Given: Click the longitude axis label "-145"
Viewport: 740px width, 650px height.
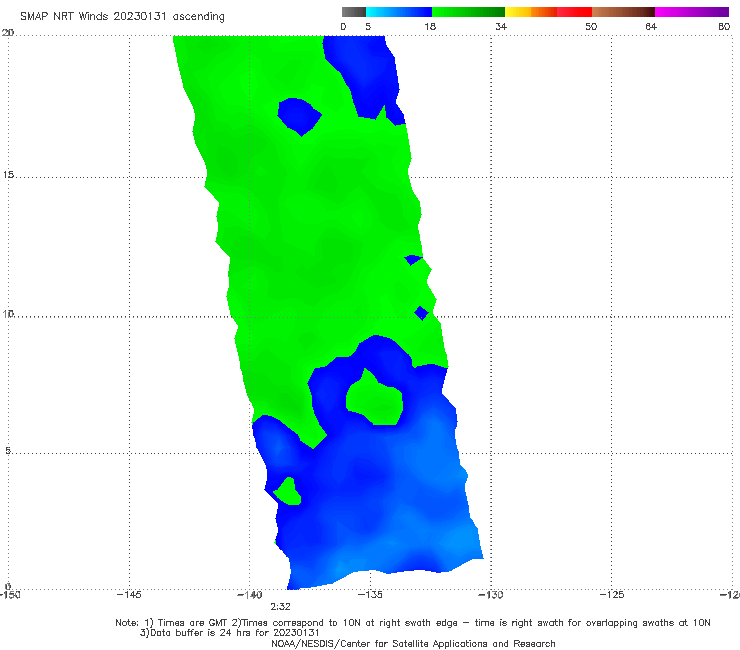Looking at the screenshot, I should tap(129, 595).
